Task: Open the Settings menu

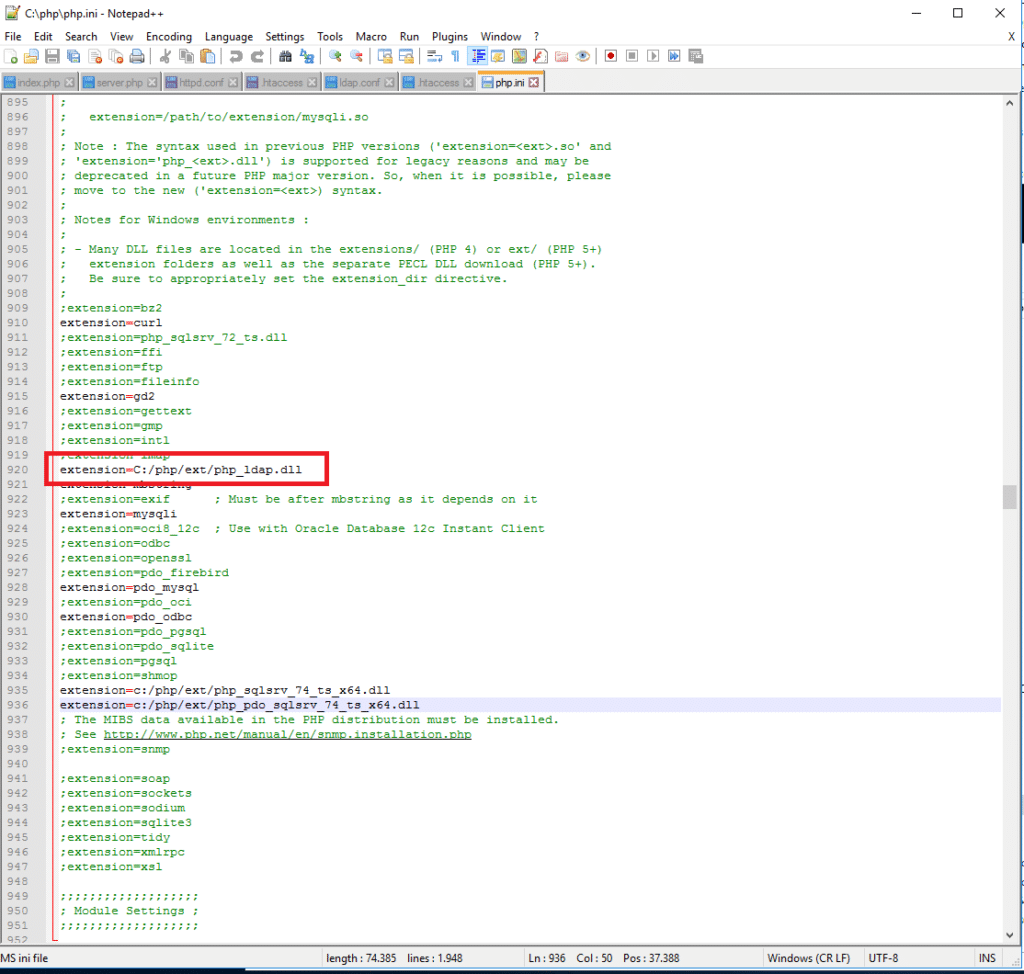Action: point(285,37)
